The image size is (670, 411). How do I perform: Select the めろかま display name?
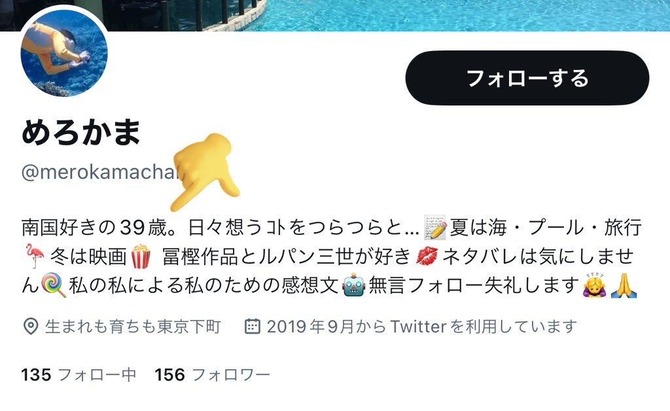pos(81,132)
